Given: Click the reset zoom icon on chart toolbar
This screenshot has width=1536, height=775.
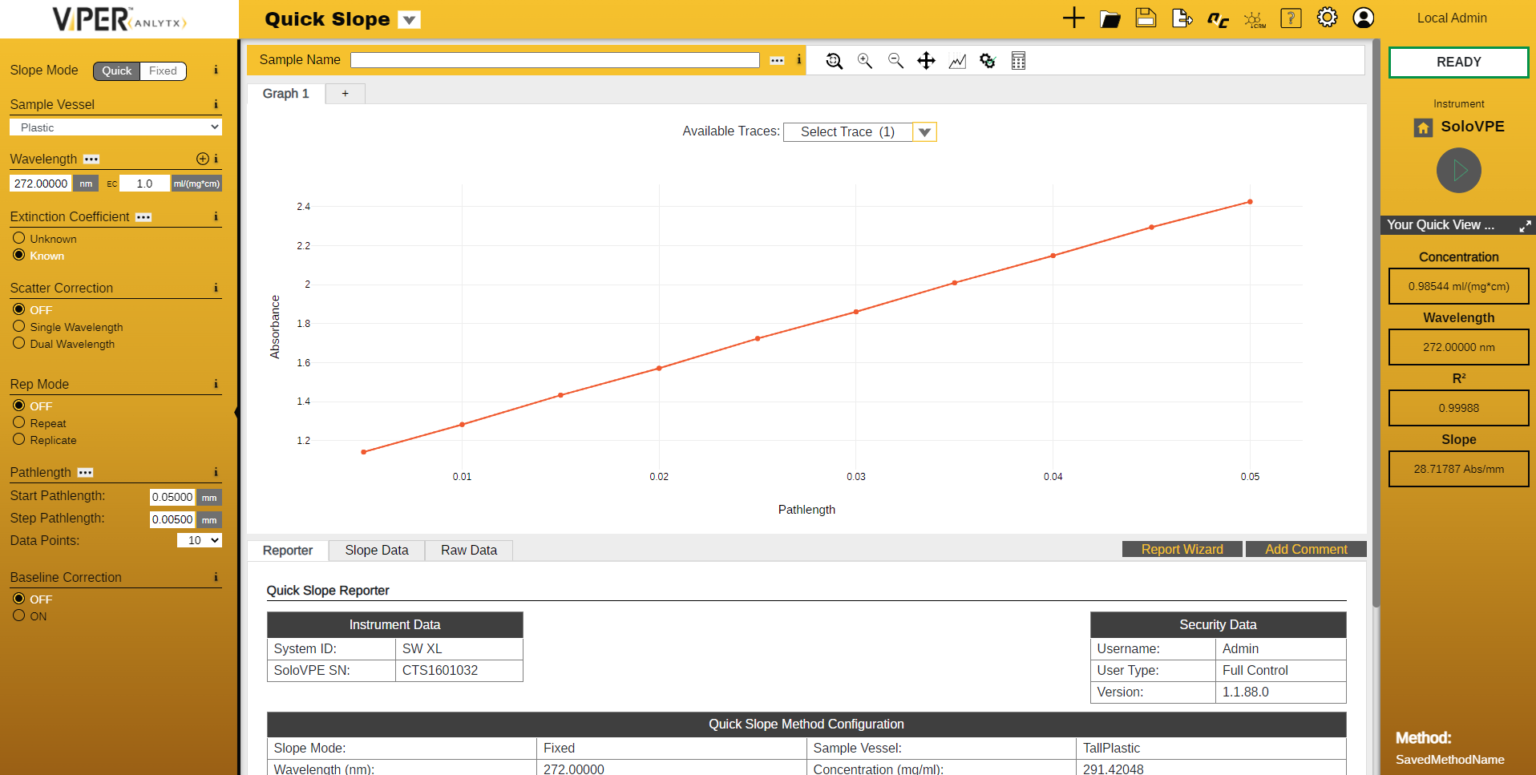Looking at the screenshot, I should [x=834, y=61].
